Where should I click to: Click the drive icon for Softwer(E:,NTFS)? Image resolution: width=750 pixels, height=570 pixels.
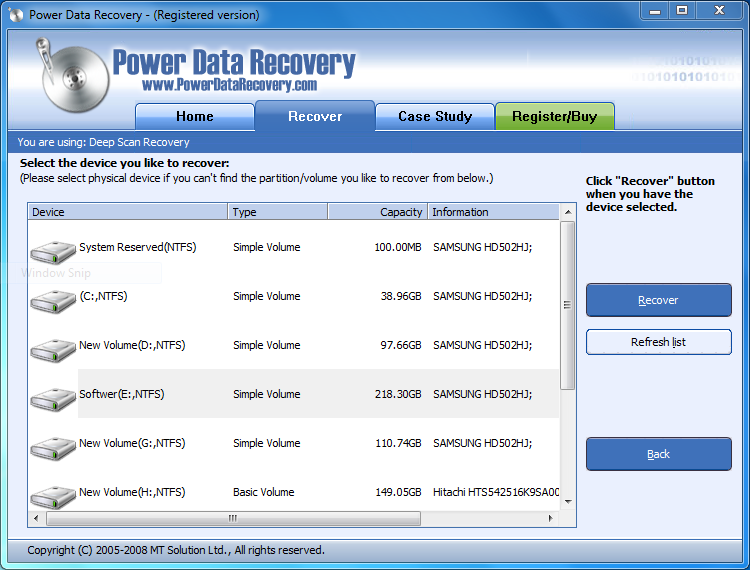[53, 399]
